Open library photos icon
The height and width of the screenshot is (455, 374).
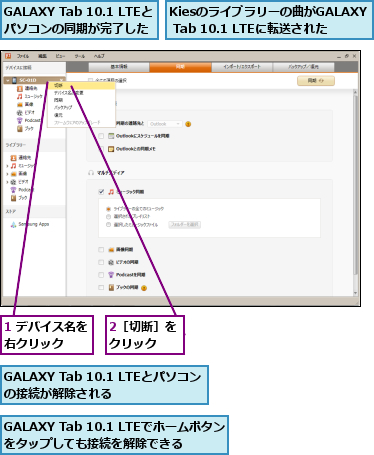click(13, 174)
